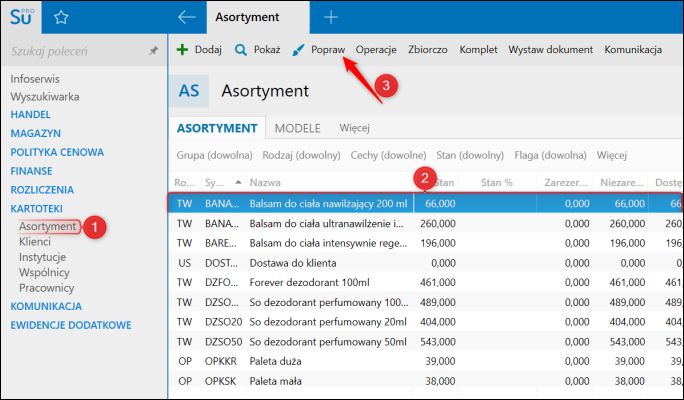Open the Komplet menu
Viewport: 684px width, 400px height.
coord(478,50)
